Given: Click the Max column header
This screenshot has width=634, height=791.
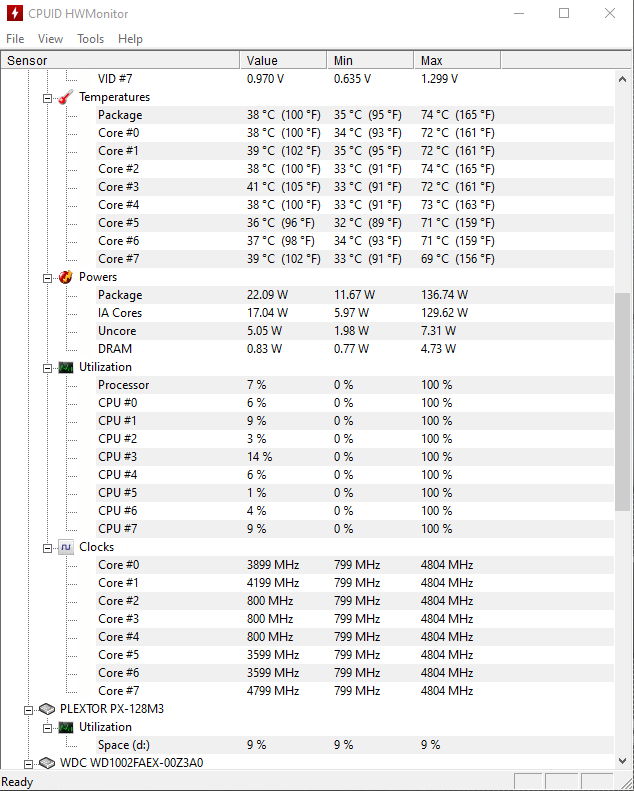Looking at the screenshot, I should coord(456,61).
